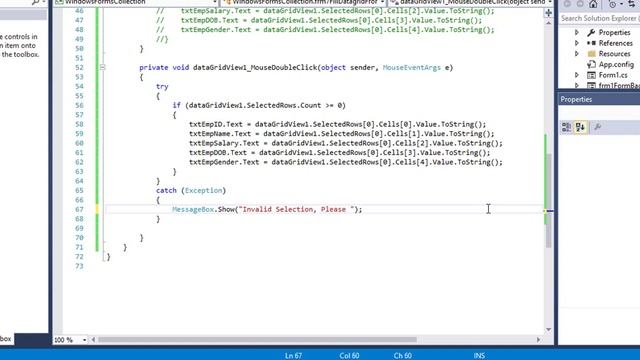640x360 pixels.
Task: Click line number 52 in the margin
Action: tap(79, 68)
